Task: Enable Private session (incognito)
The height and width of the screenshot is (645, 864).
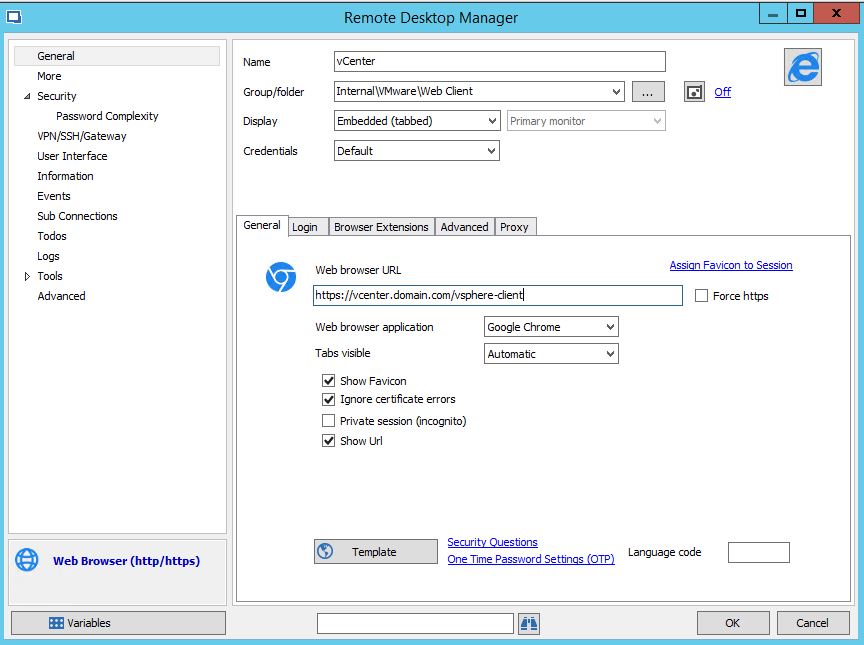Action: pos(328,421)
